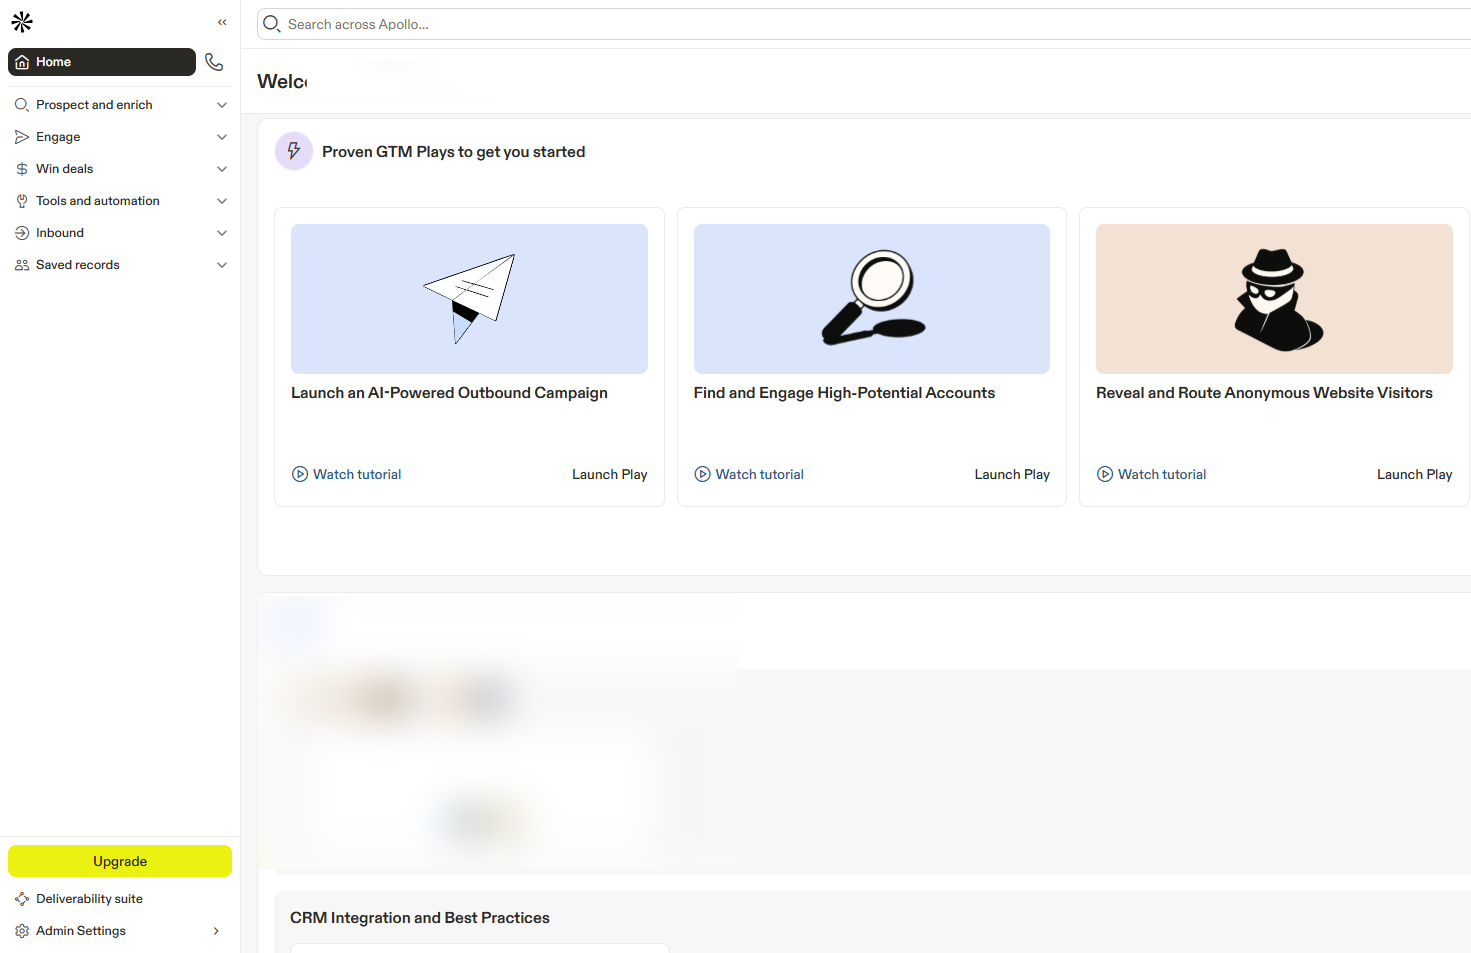1471x953 pixels.
Task: Open the Saved records menu
Action: click(x=120, y=265)
